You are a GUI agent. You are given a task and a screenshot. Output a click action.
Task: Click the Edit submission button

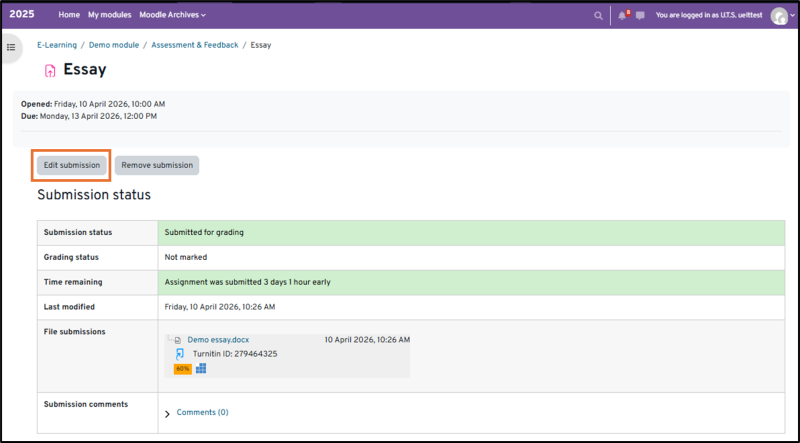click(71, 165)
